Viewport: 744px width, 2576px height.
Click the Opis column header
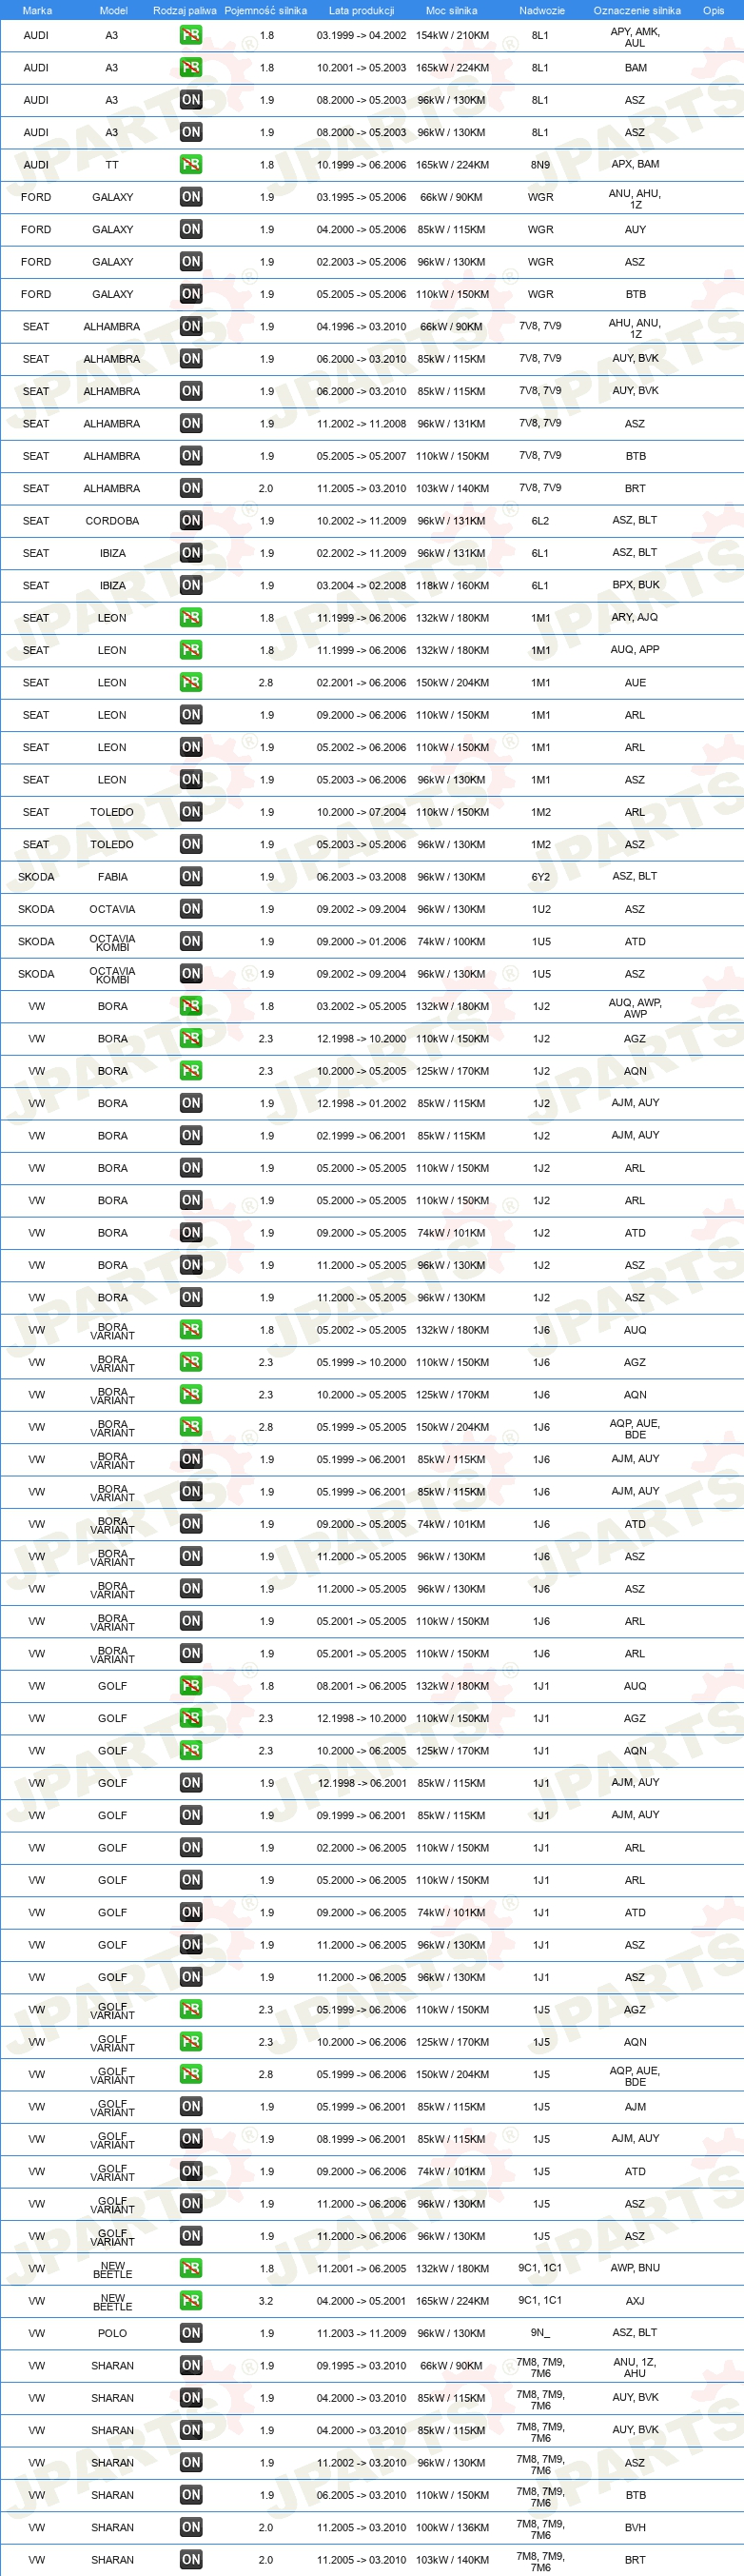pyautogui.click(x=713, y=11)
